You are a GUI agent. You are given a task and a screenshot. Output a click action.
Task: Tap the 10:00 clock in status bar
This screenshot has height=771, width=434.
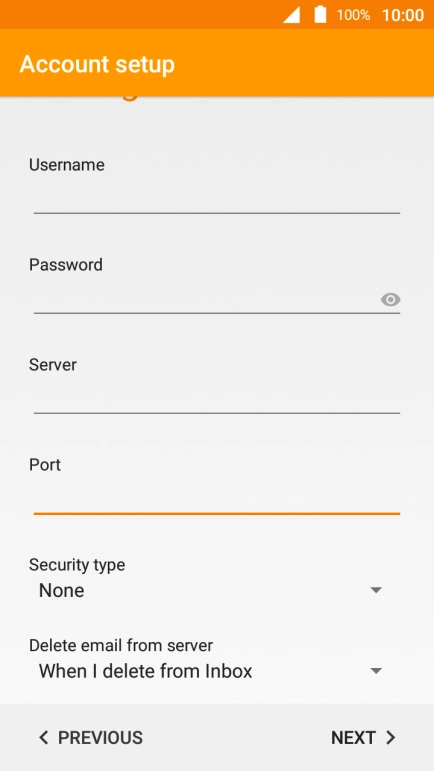coord(403,15)
